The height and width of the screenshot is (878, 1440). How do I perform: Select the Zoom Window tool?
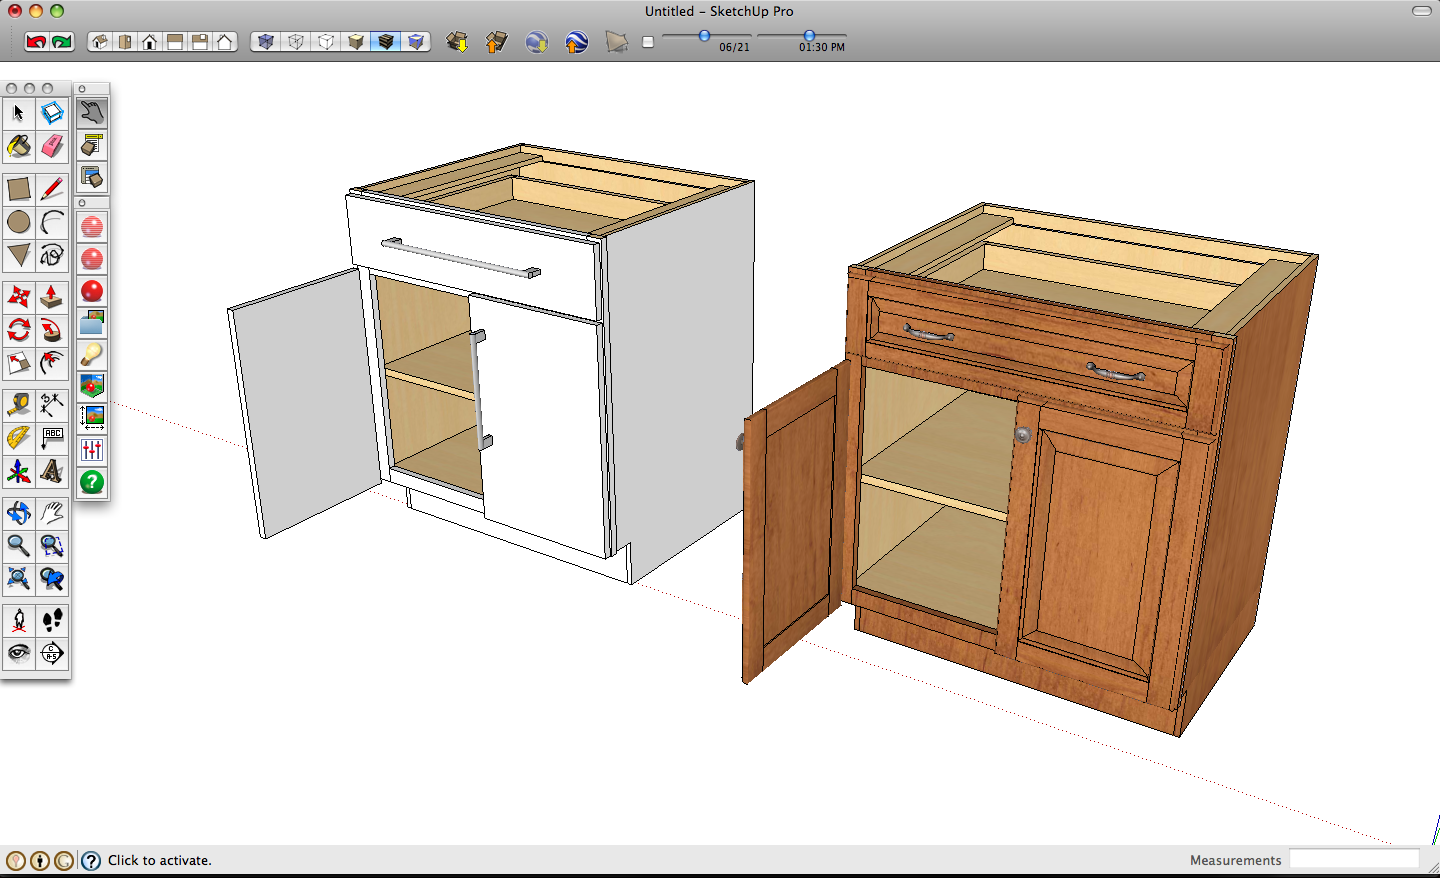pos(52,546)
